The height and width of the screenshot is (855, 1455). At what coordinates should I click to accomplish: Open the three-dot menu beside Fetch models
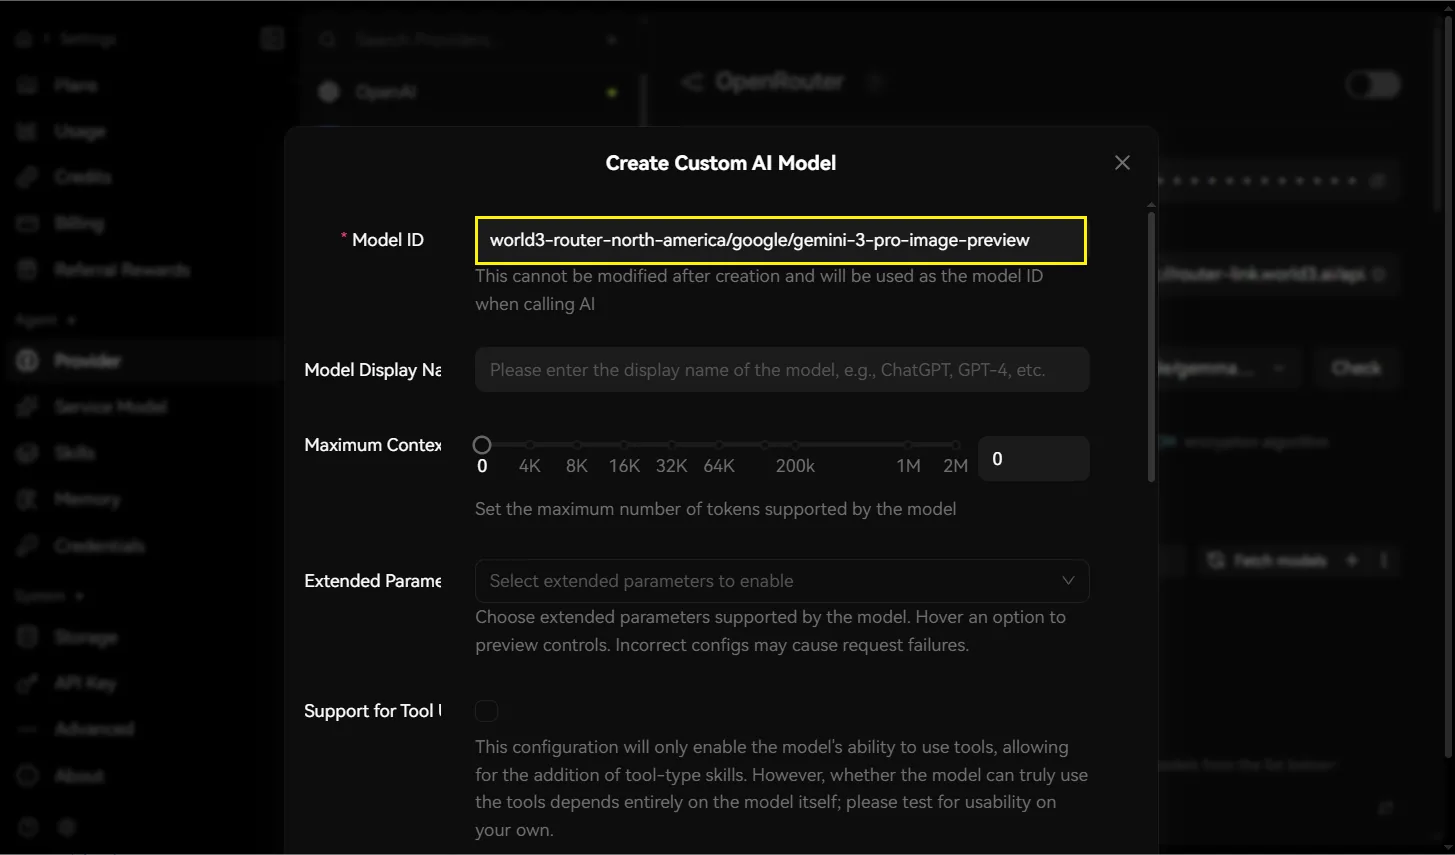tap(1384, 560)
